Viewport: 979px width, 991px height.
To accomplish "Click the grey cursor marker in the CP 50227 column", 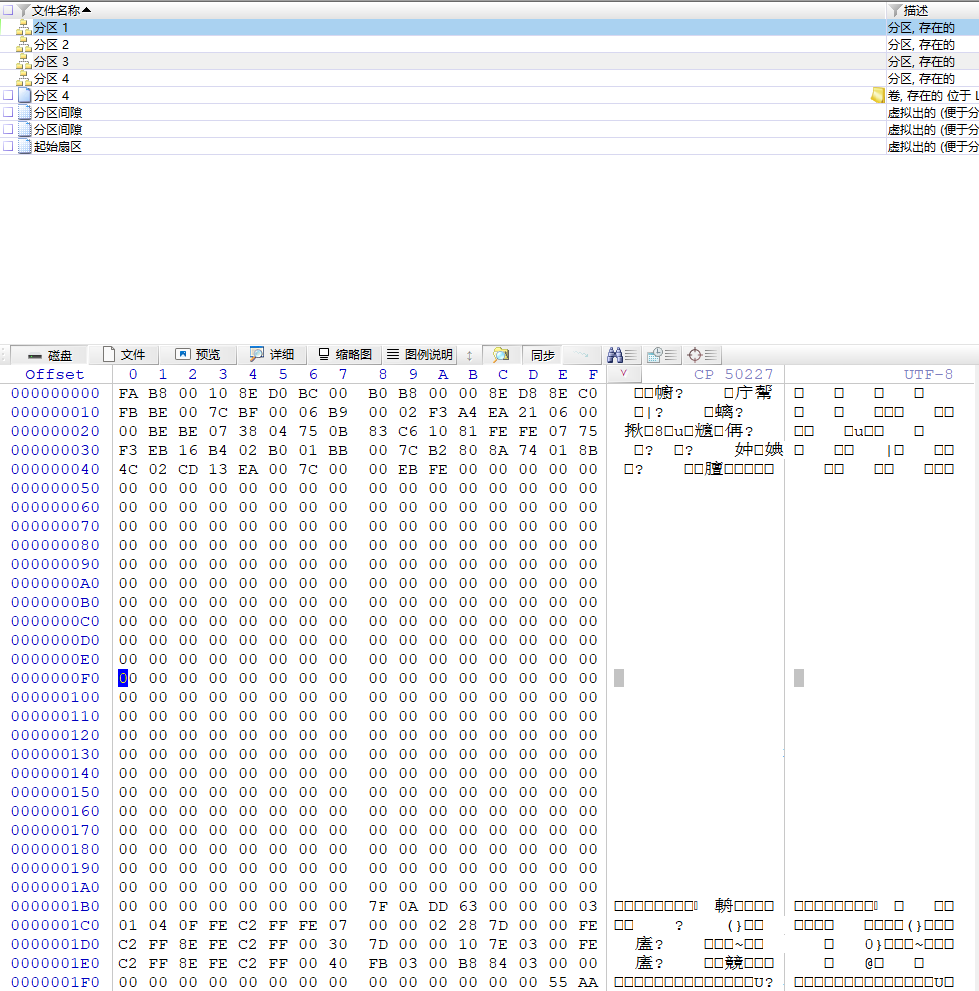I will 619,678.
